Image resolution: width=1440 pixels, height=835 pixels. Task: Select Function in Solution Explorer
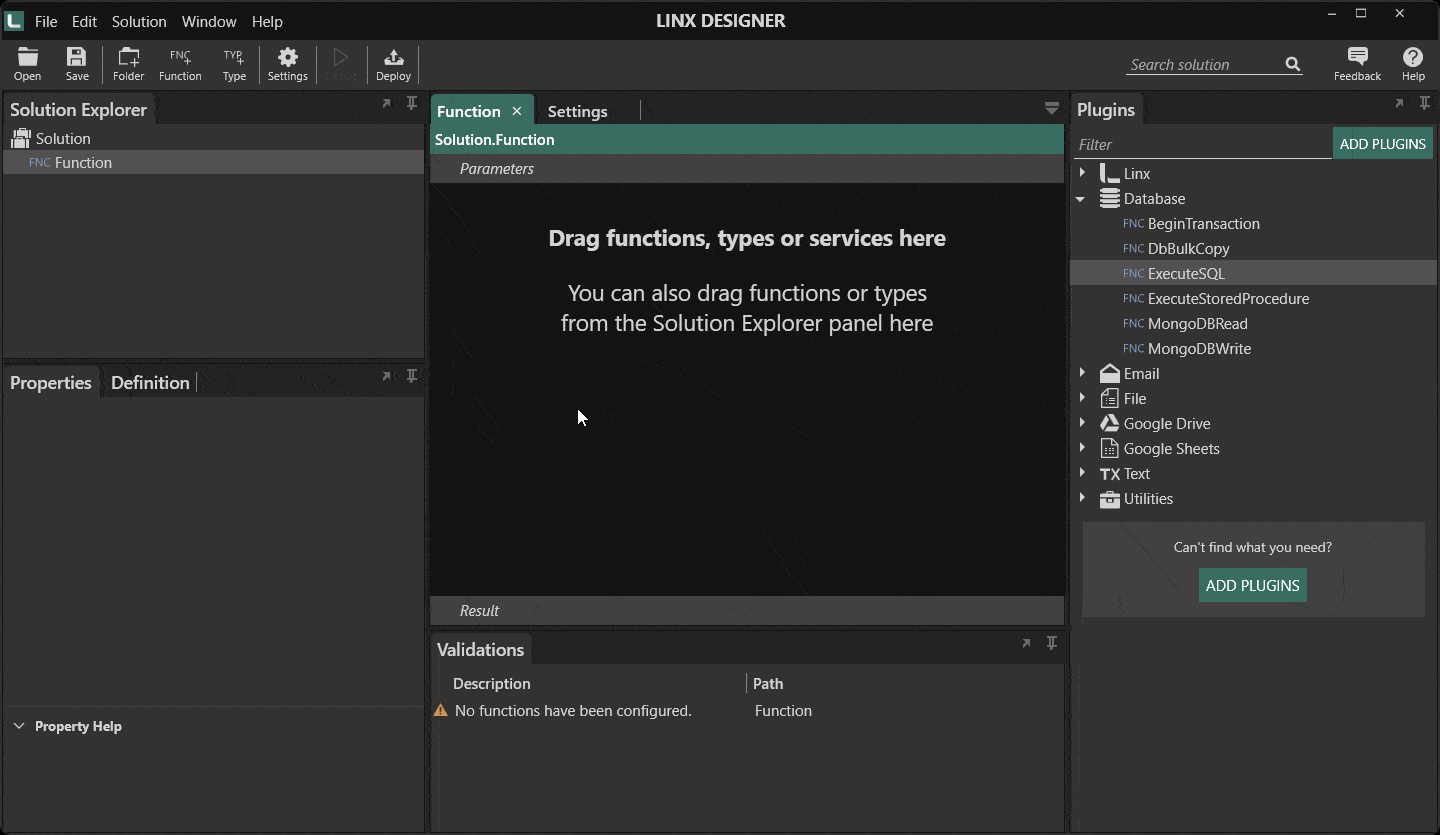click(214, 162)
